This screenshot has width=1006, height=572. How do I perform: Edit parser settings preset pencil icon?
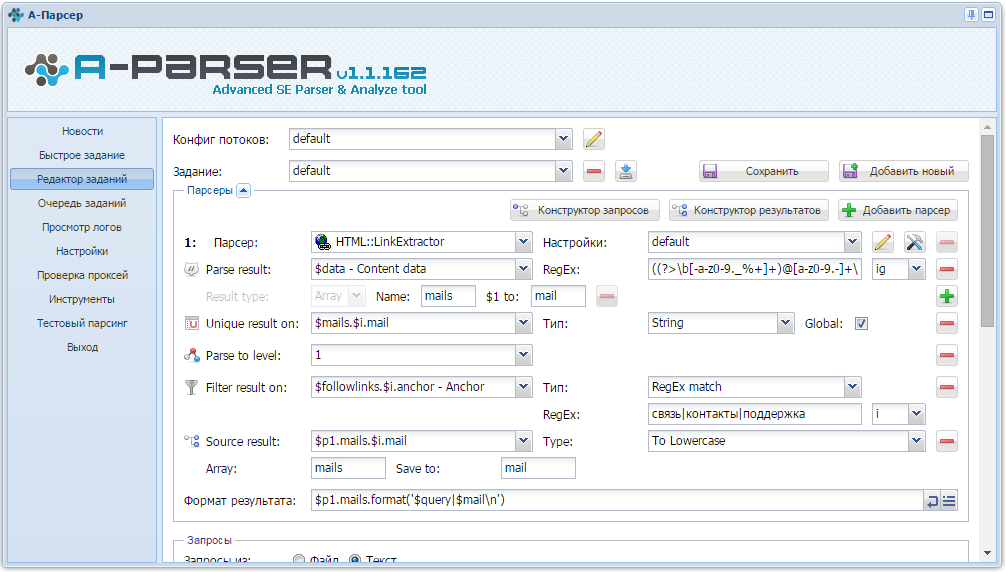click(x=883, y=242)
